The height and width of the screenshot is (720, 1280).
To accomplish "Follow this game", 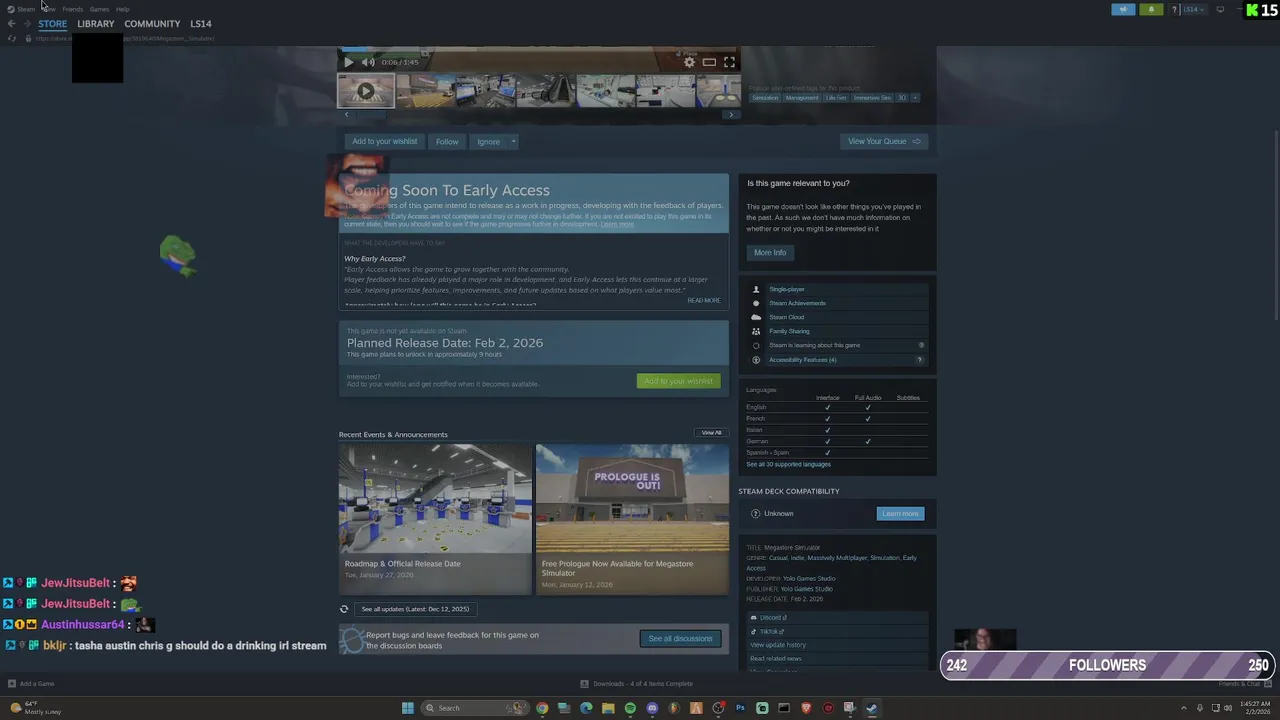I will (x=447, y=141).
